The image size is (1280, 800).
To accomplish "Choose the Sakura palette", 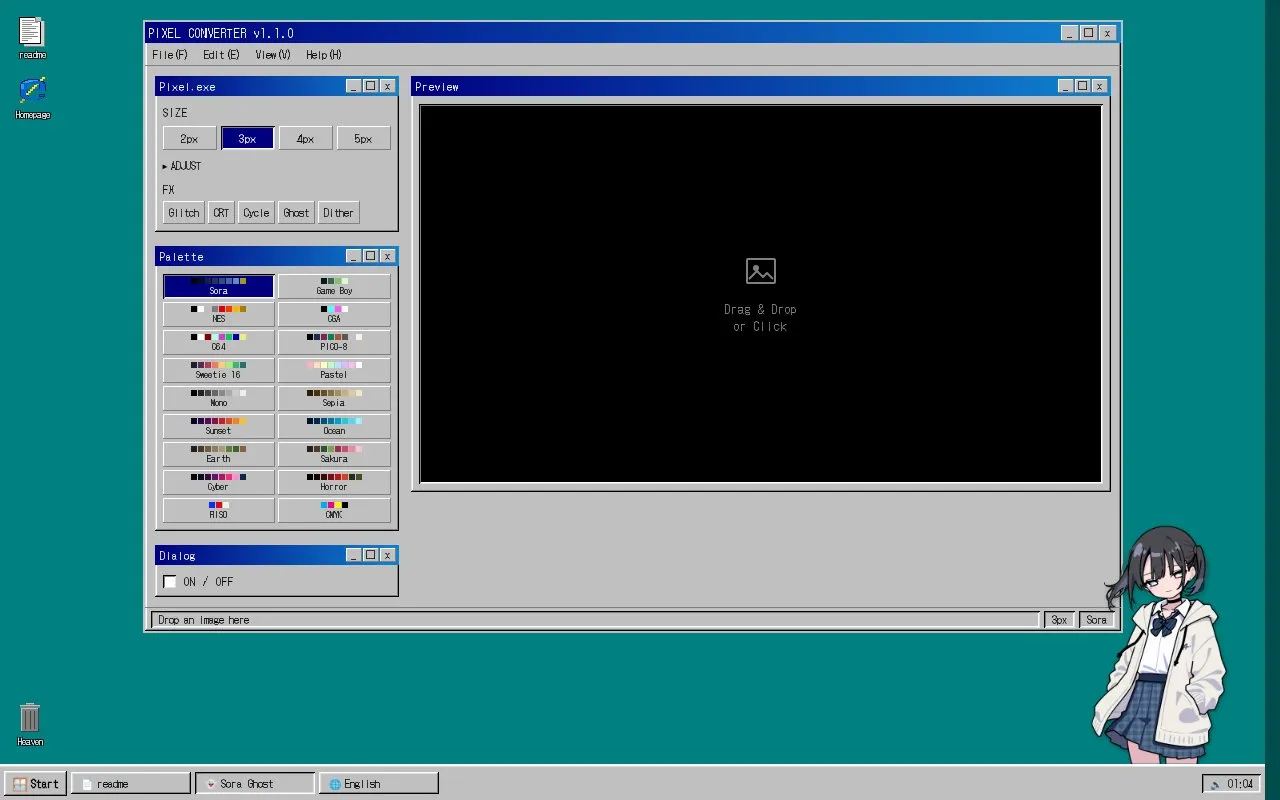I will coord(334,454).
